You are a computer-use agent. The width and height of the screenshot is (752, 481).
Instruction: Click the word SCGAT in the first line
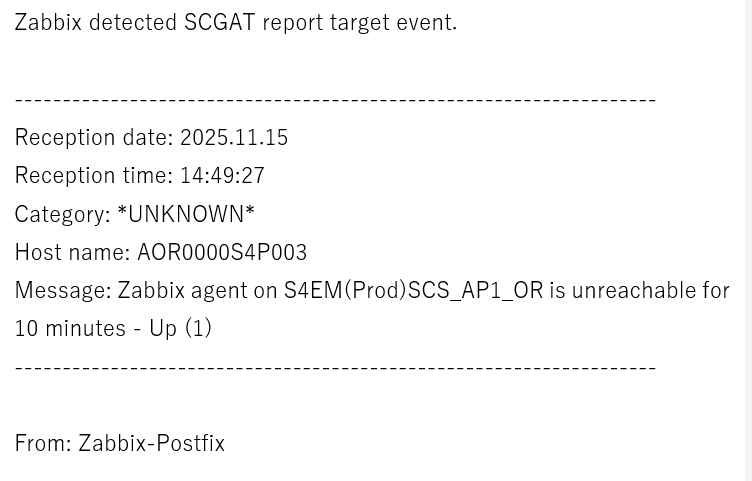[x=219, y=22]
